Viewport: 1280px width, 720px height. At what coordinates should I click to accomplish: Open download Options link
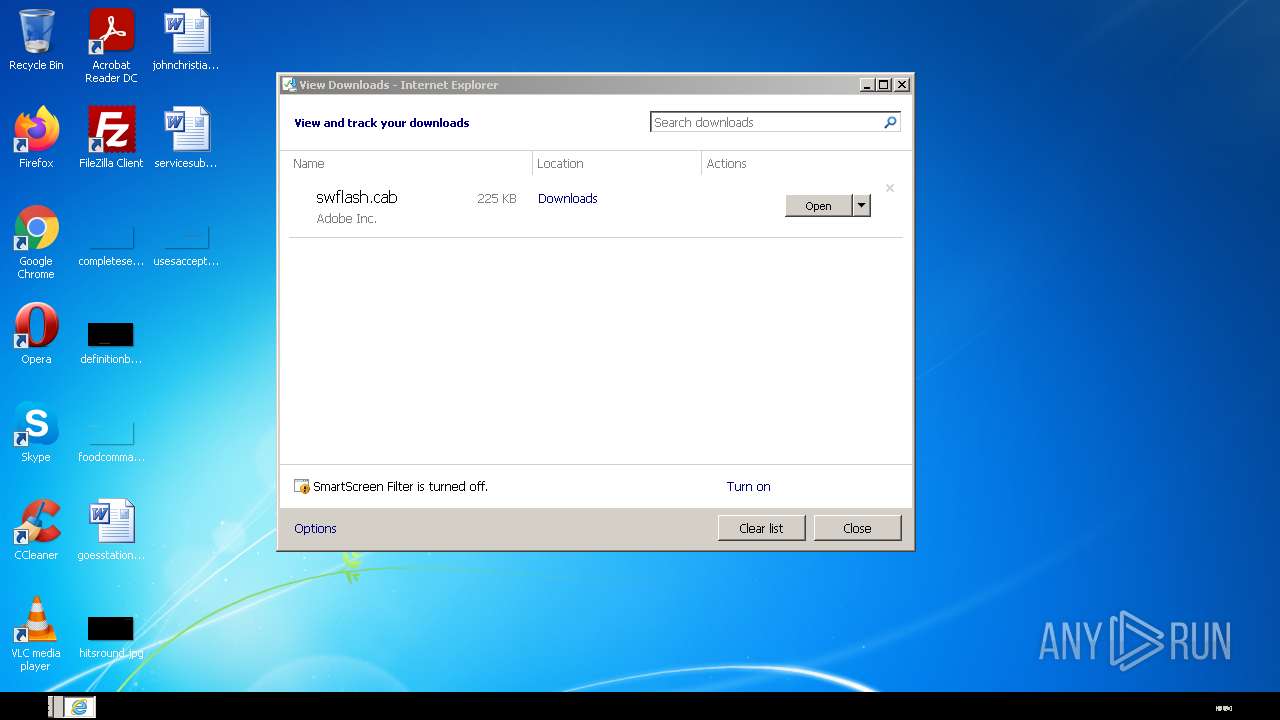pyautogui.click(x=315, y=528)
